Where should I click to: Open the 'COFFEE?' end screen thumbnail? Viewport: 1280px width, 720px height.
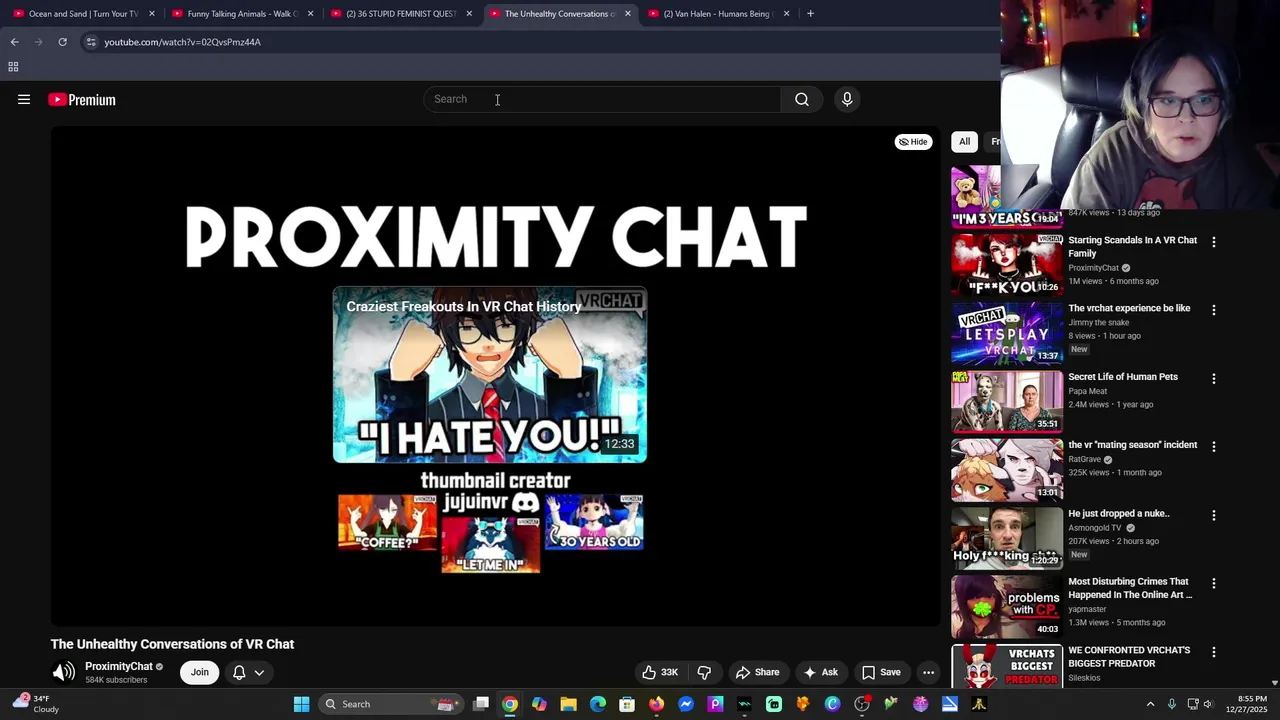tap(388, 522)
